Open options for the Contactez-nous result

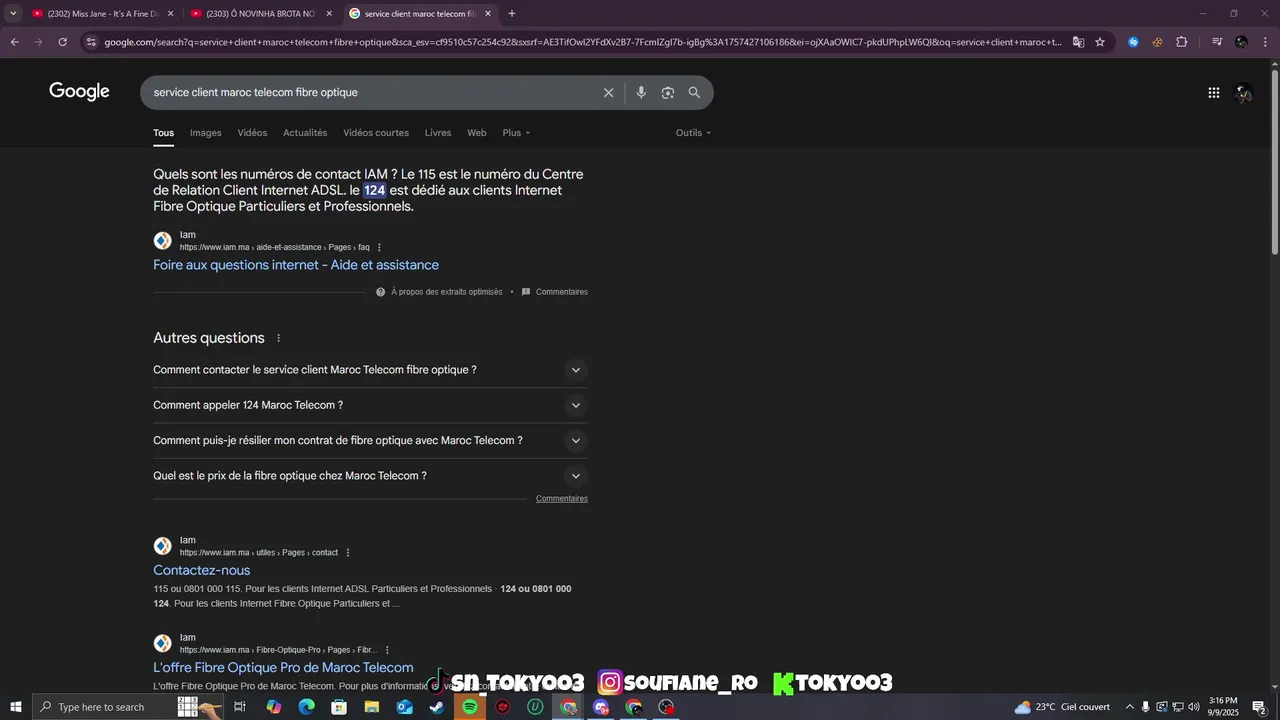click(x=348, y=553)
